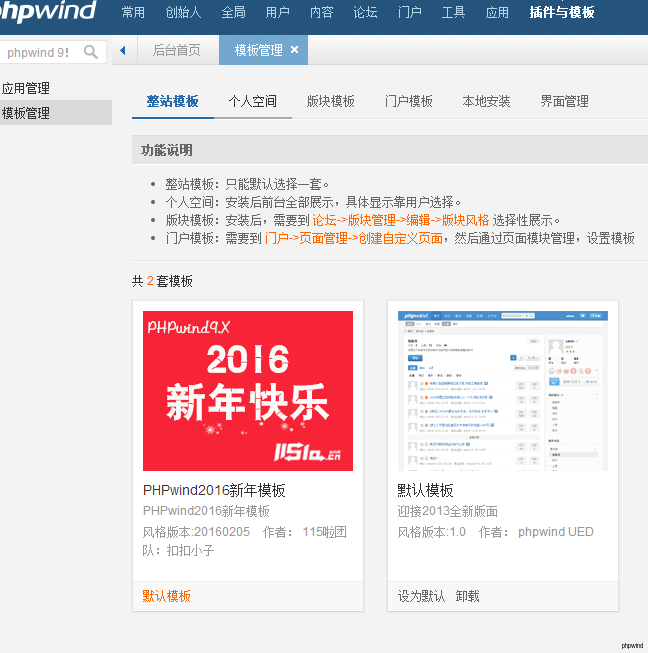Click the 共 2 套模板 count text
Viewport: 648px width, 653px height.
[162, 281]
